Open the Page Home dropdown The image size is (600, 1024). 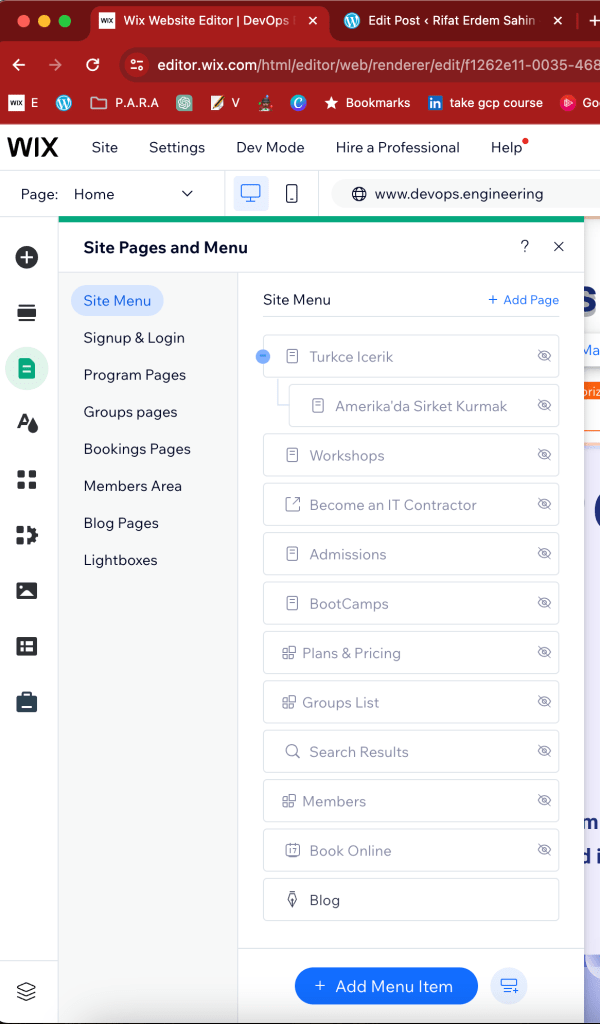pyautogui.click(x=133, y=194)
